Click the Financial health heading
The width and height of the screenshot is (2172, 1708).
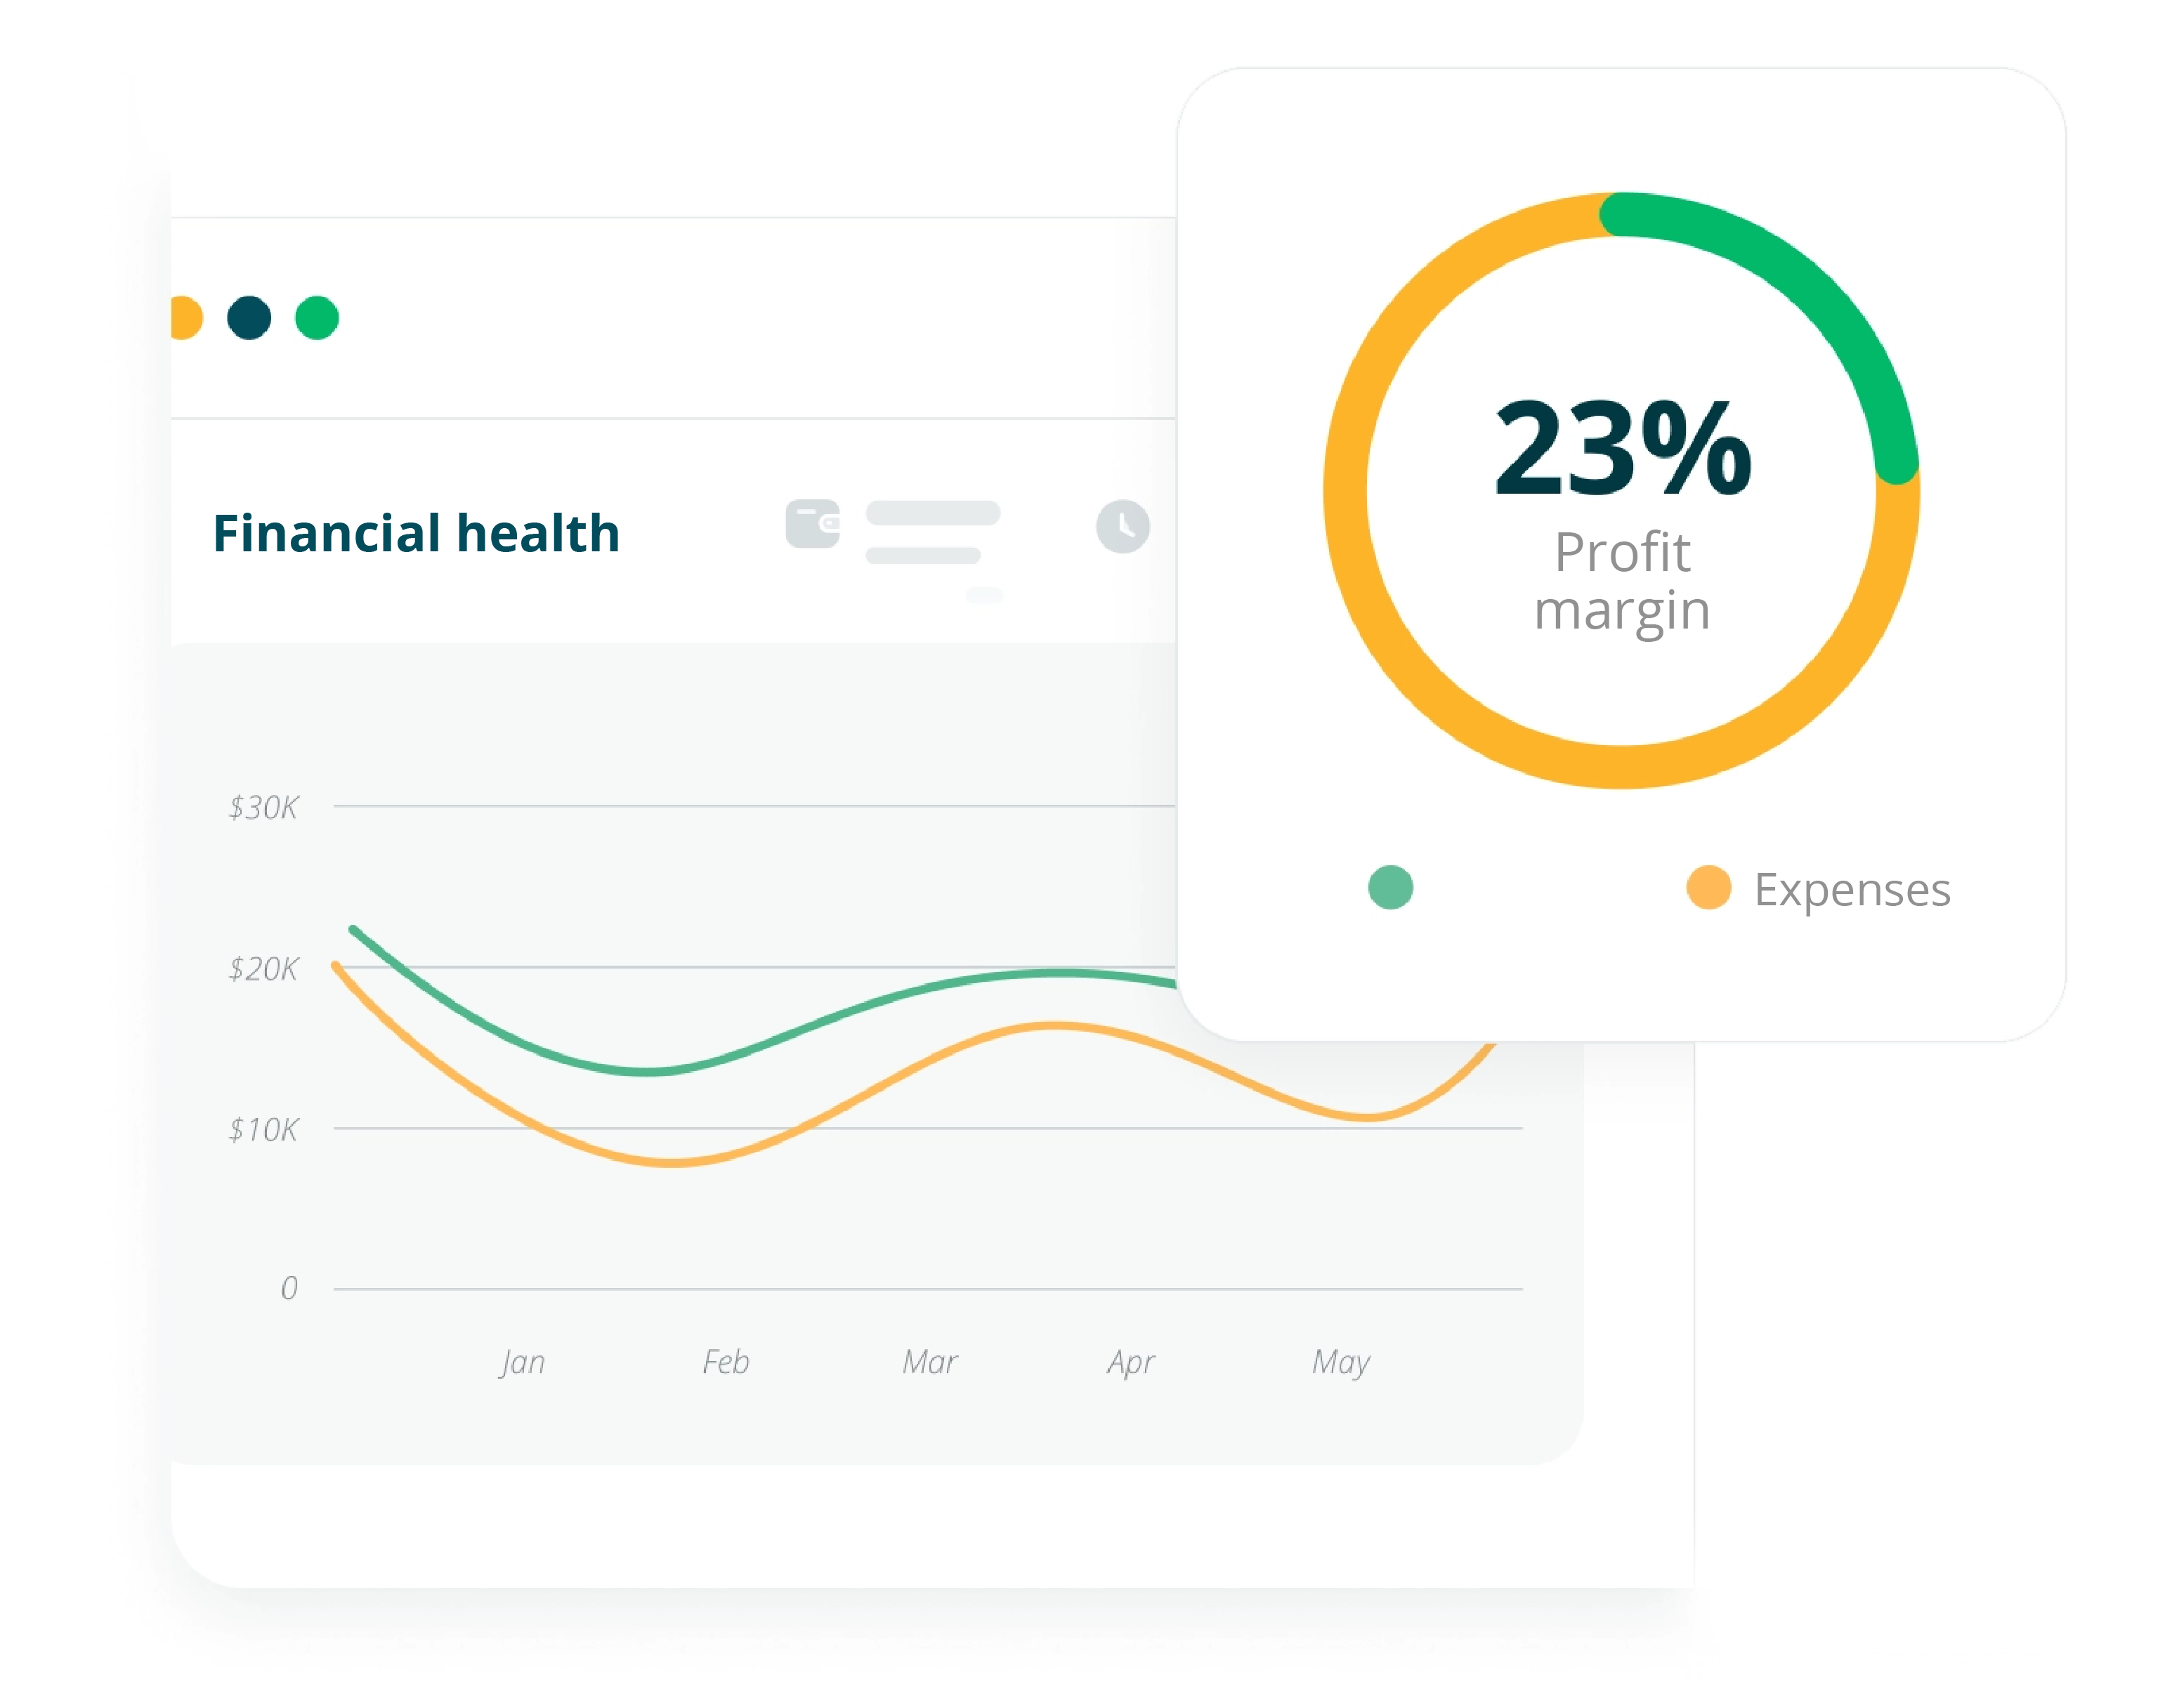[x=416, y=533]
